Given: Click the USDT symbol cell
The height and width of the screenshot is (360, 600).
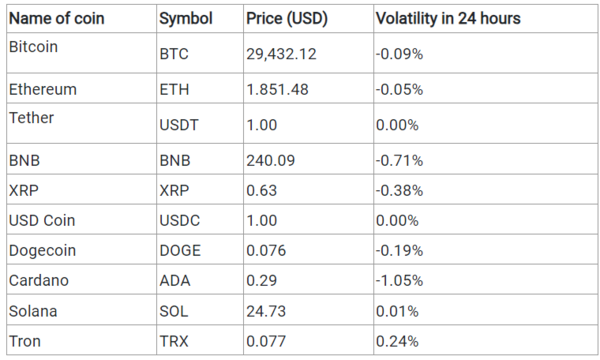Looking at the screenshot, I should (x=200, y=124).
